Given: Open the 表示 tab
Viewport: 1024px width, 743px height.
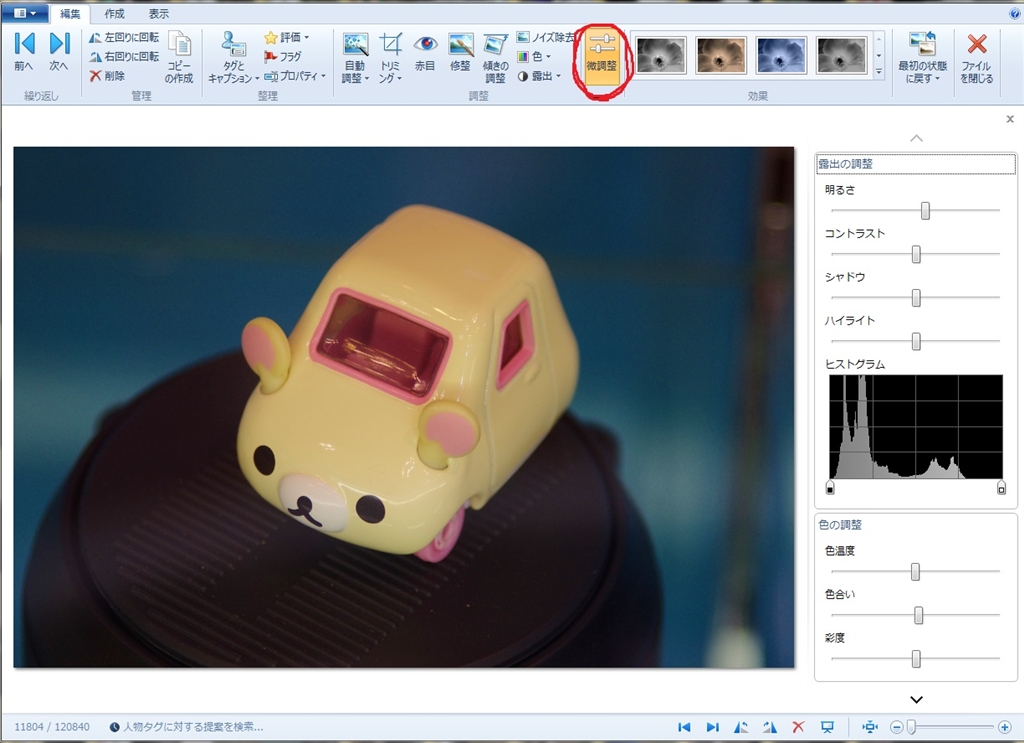Looking at the screenshot, I should 158,14.
